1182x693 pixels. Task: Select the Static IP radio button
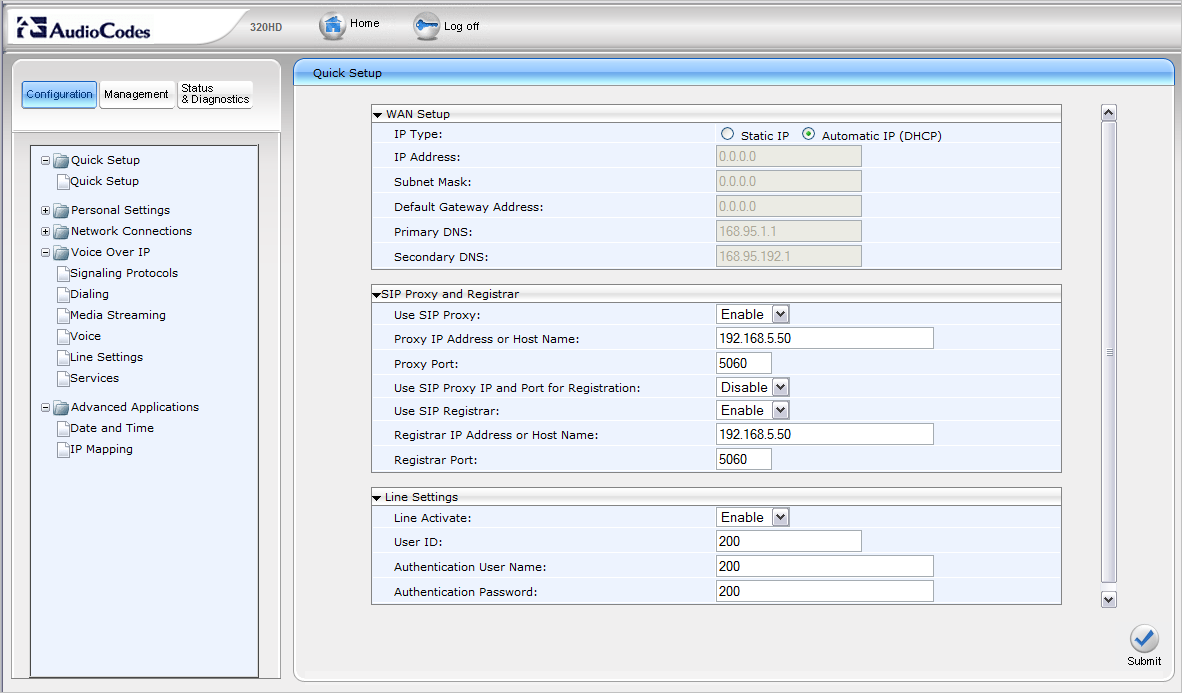(727, 135)
